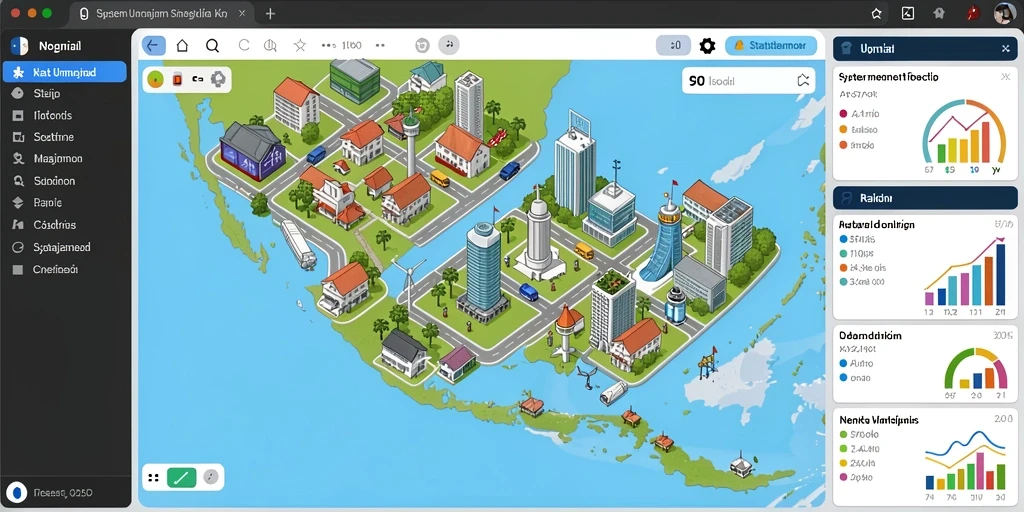
Task: Click the toolbar three-dots menu before 1l60
Action: [x=328, y=46]
